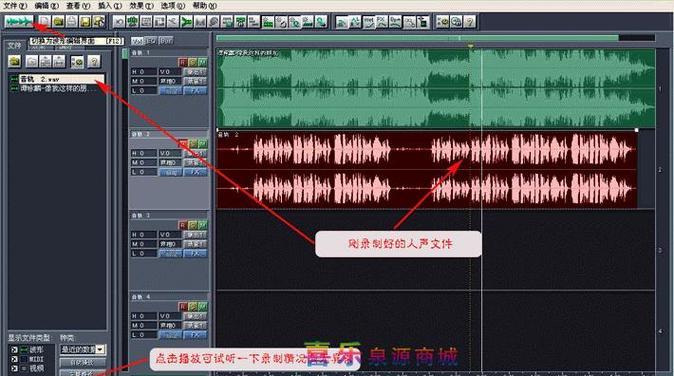This screenshot has width=674, height=376.
Task: Click the yellow playhead marker above track 1
Action: pyautogui.click(x=471, y=46)
